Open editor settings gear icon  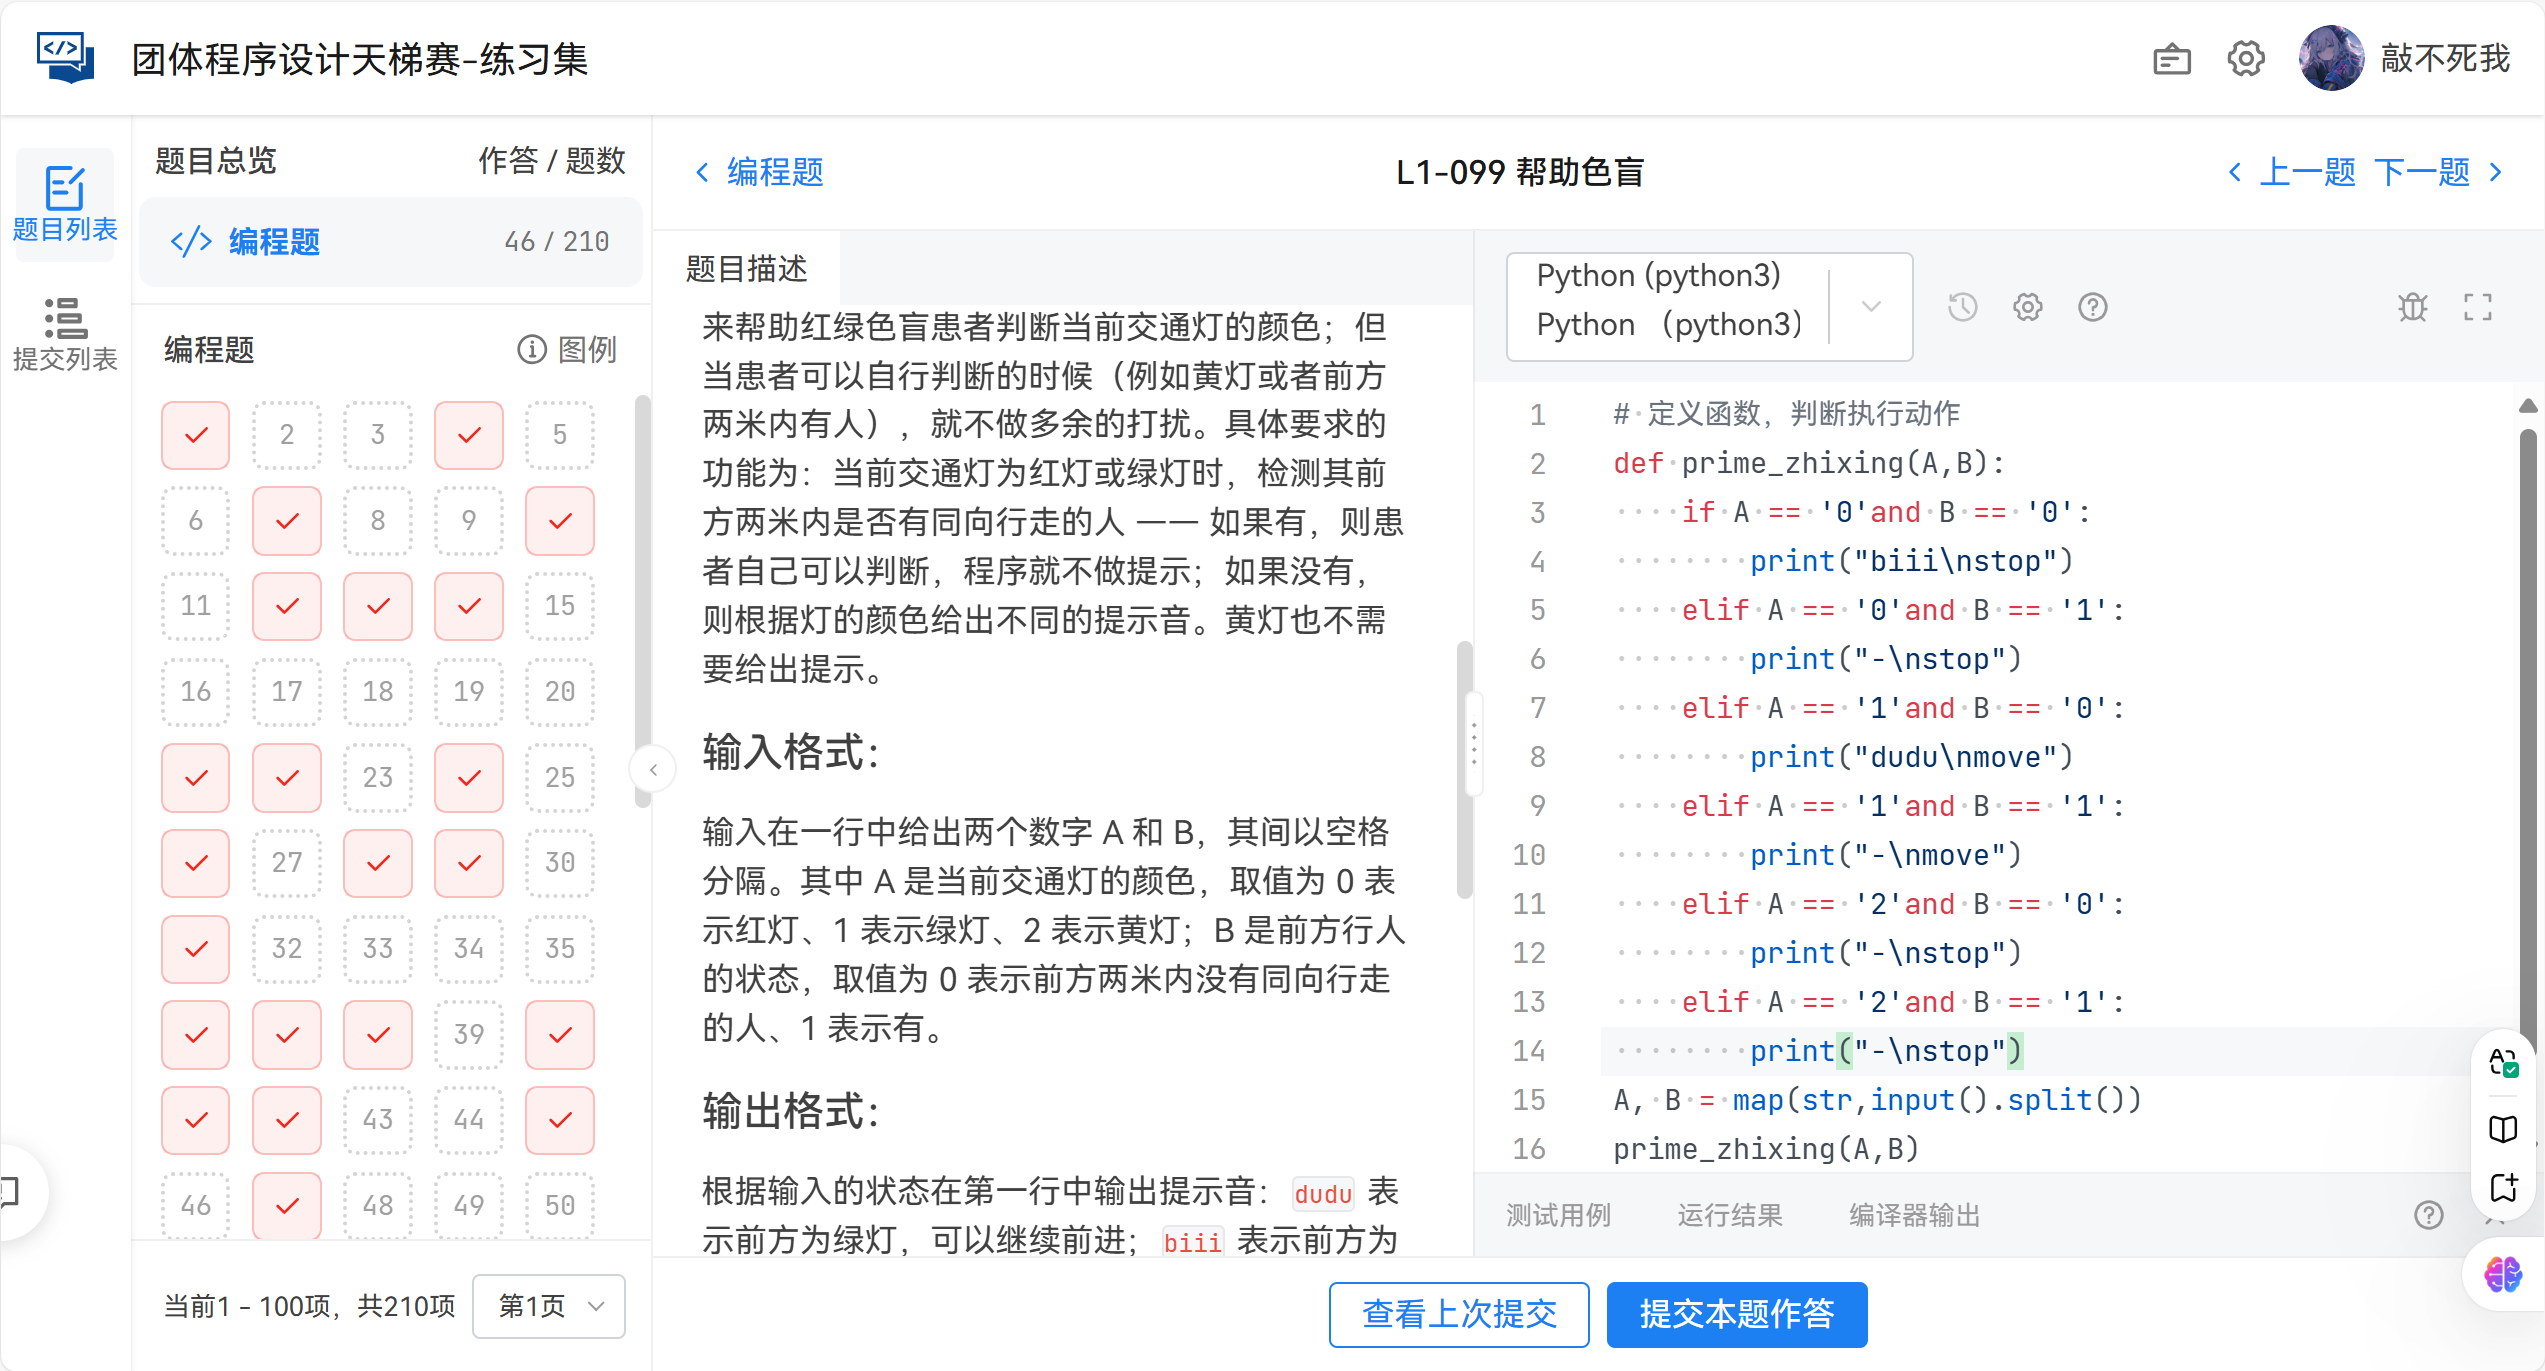point(2027,307)
